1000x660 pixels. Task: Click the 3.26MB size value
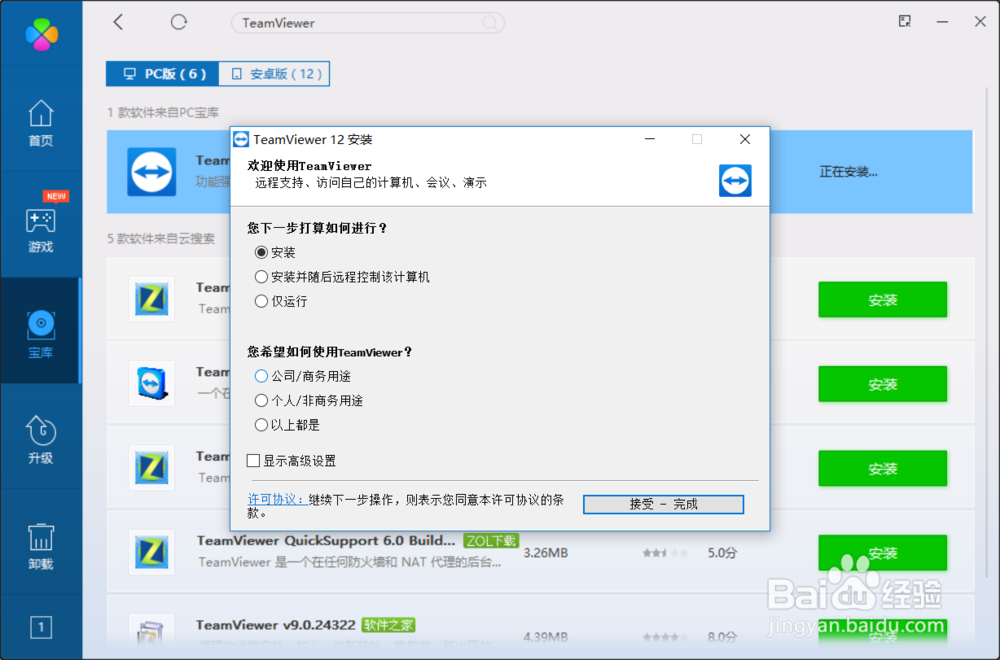point(546,553)
